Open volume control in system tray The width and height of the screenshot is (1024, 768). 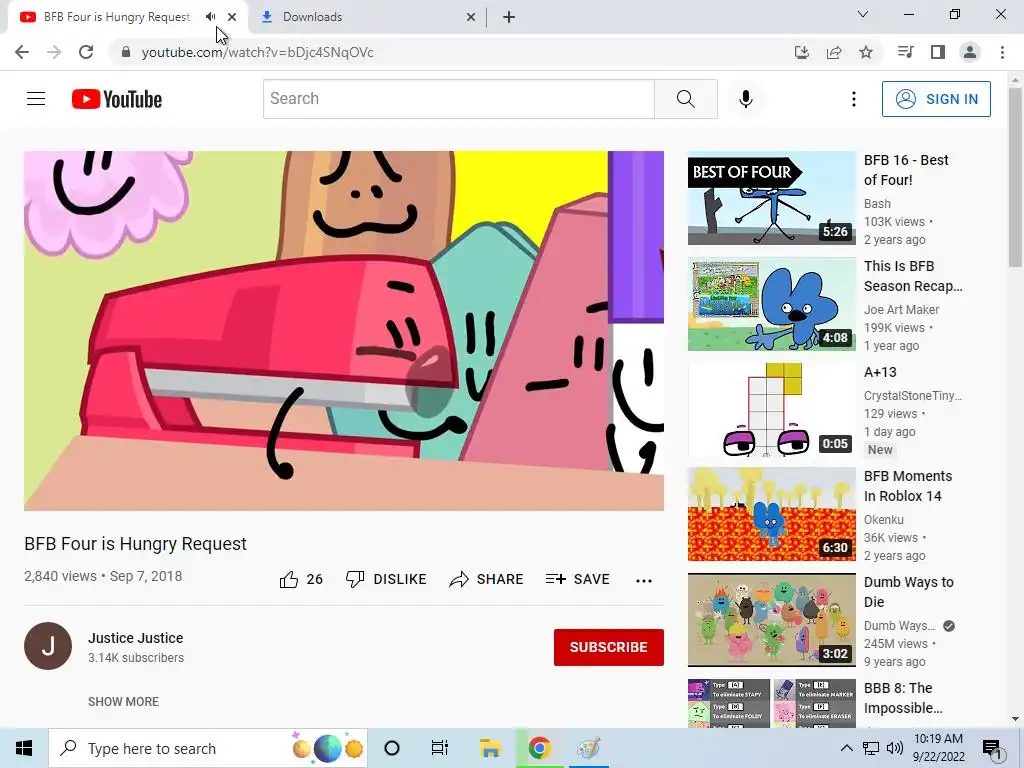[x=895, y=748]
